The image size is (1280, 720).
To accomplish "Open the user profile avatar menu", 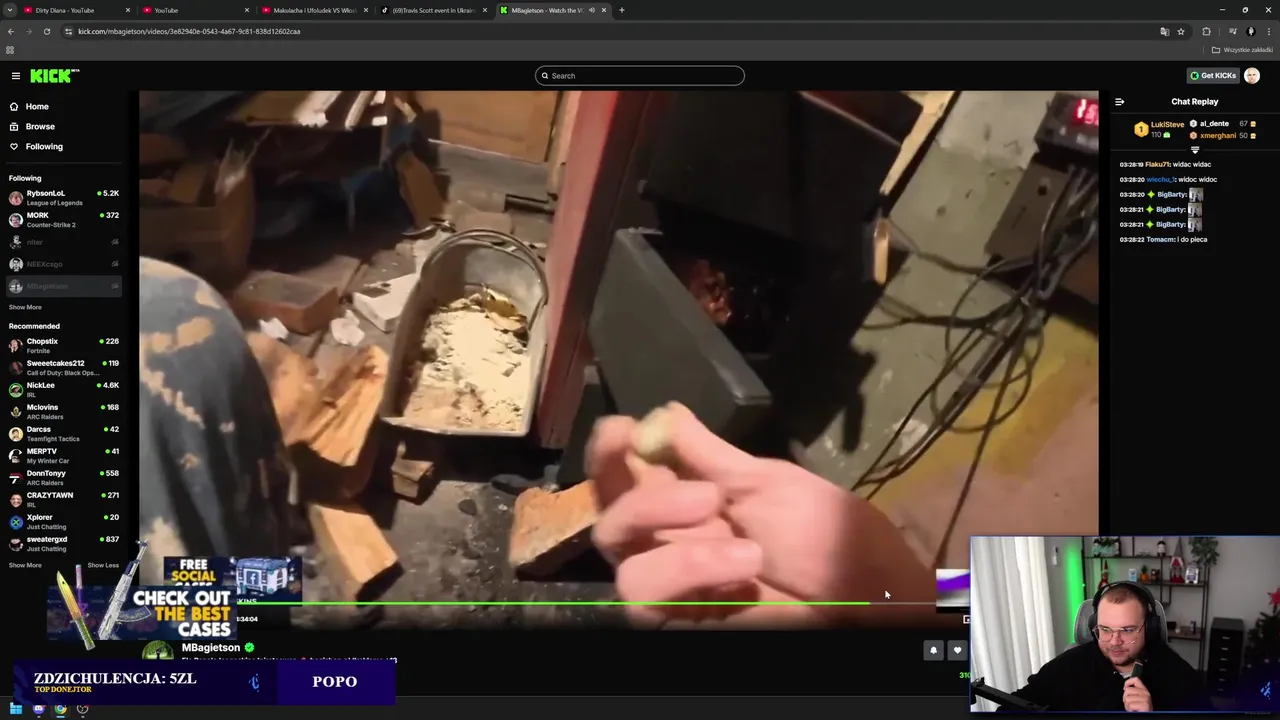I will (1252, 76).
